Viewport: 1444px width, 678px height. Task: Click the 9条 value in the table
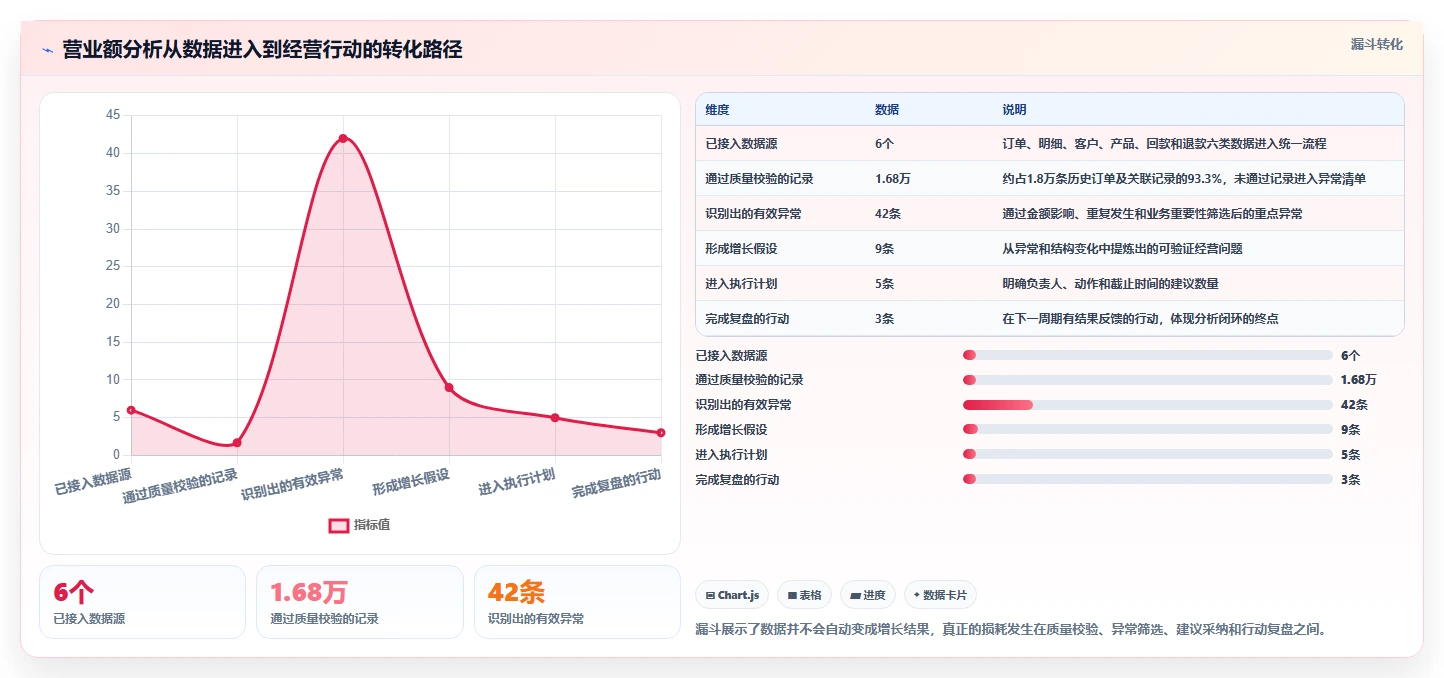(x=884, y=249)
